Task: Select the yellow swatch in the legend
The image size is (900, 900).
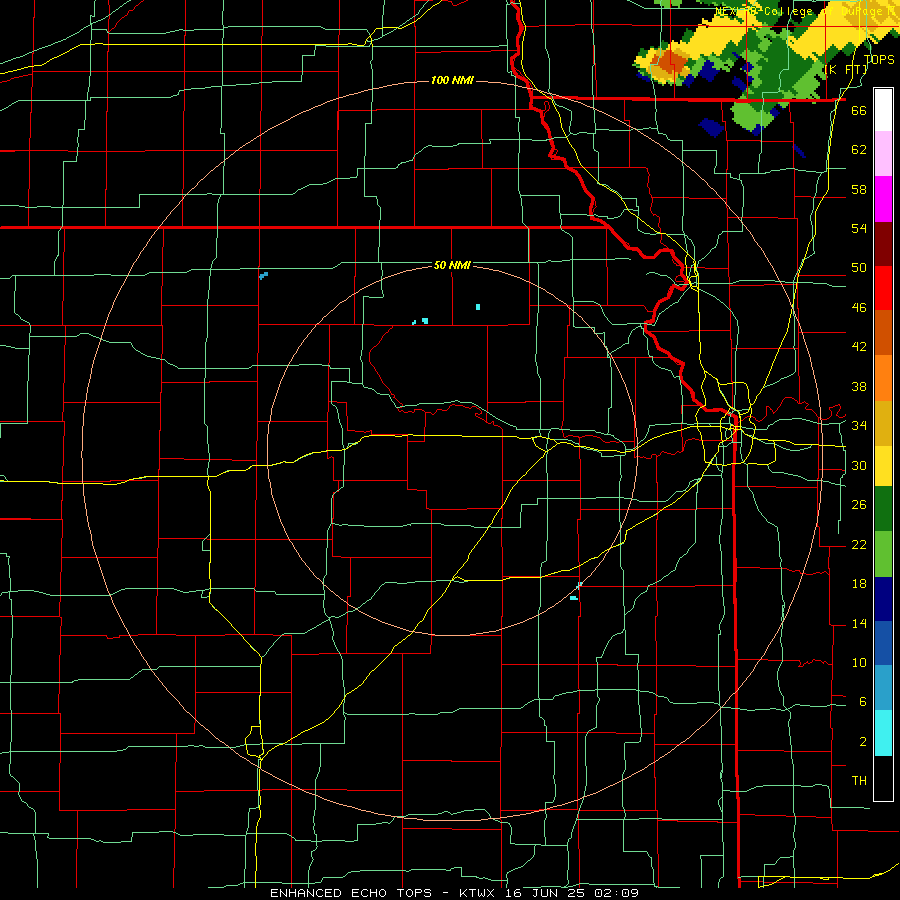Action: pyautogui.click(x=883, y=466)
